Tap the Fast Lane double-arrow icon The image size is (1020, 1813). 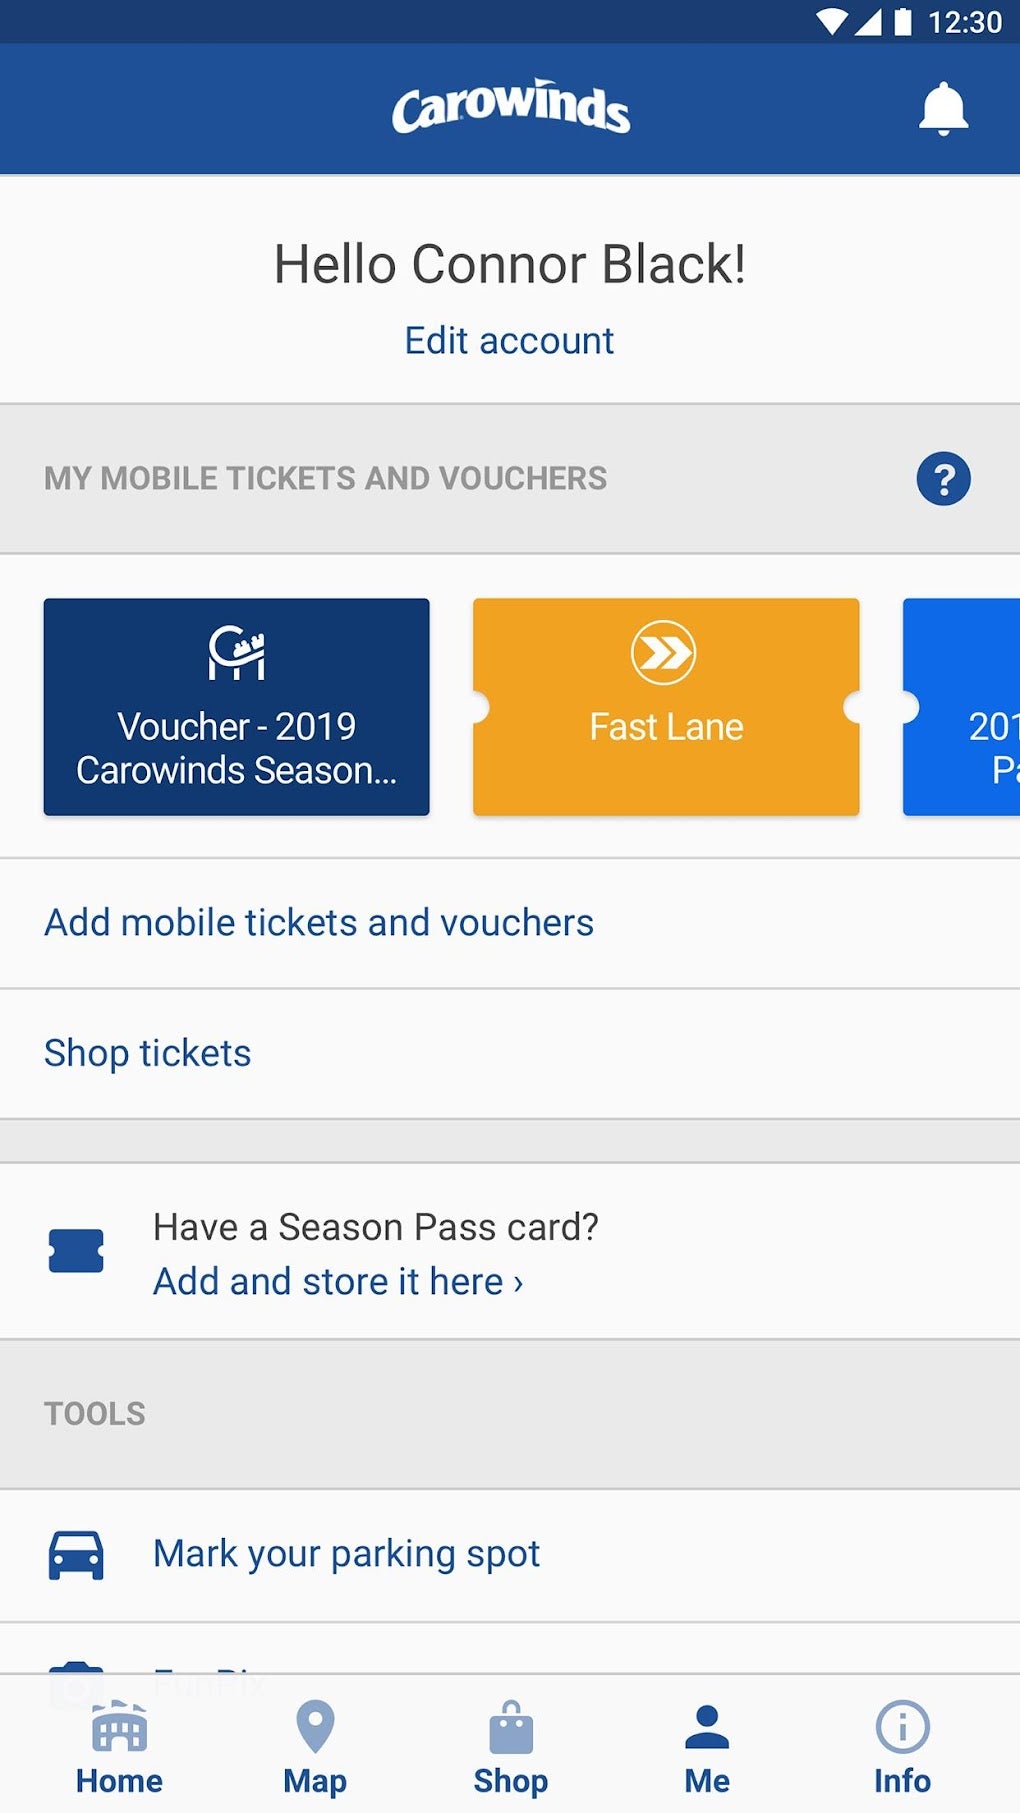coord(664,653)
